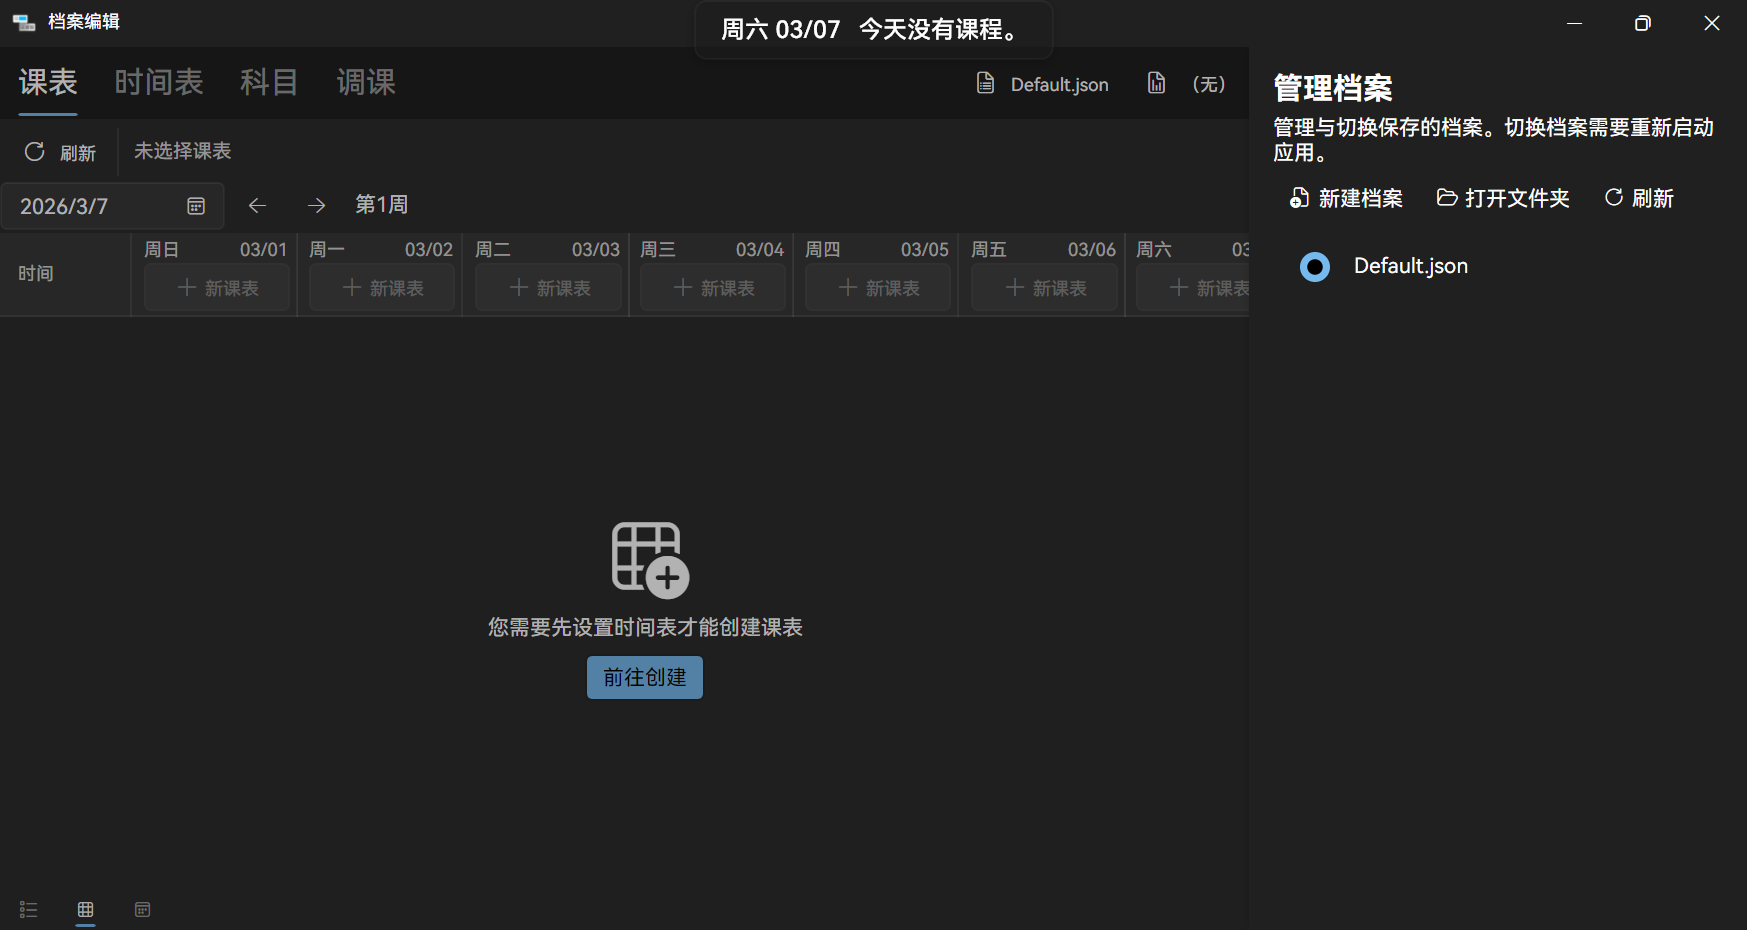Viewport: 1747px width, 930px height.
Task: Select the grid view icon at the bottom
Action: 85,910
